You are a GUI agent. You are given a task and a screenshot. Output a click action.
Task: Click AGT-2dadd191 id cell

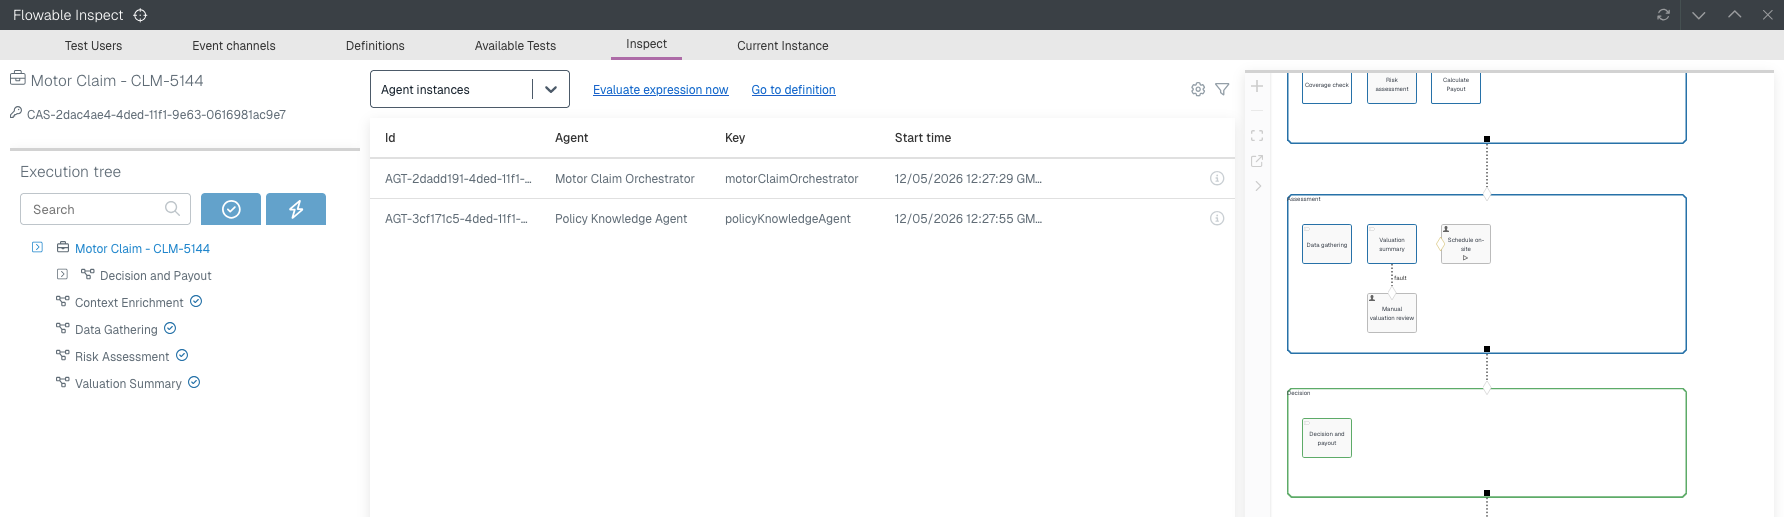[458, 179]
